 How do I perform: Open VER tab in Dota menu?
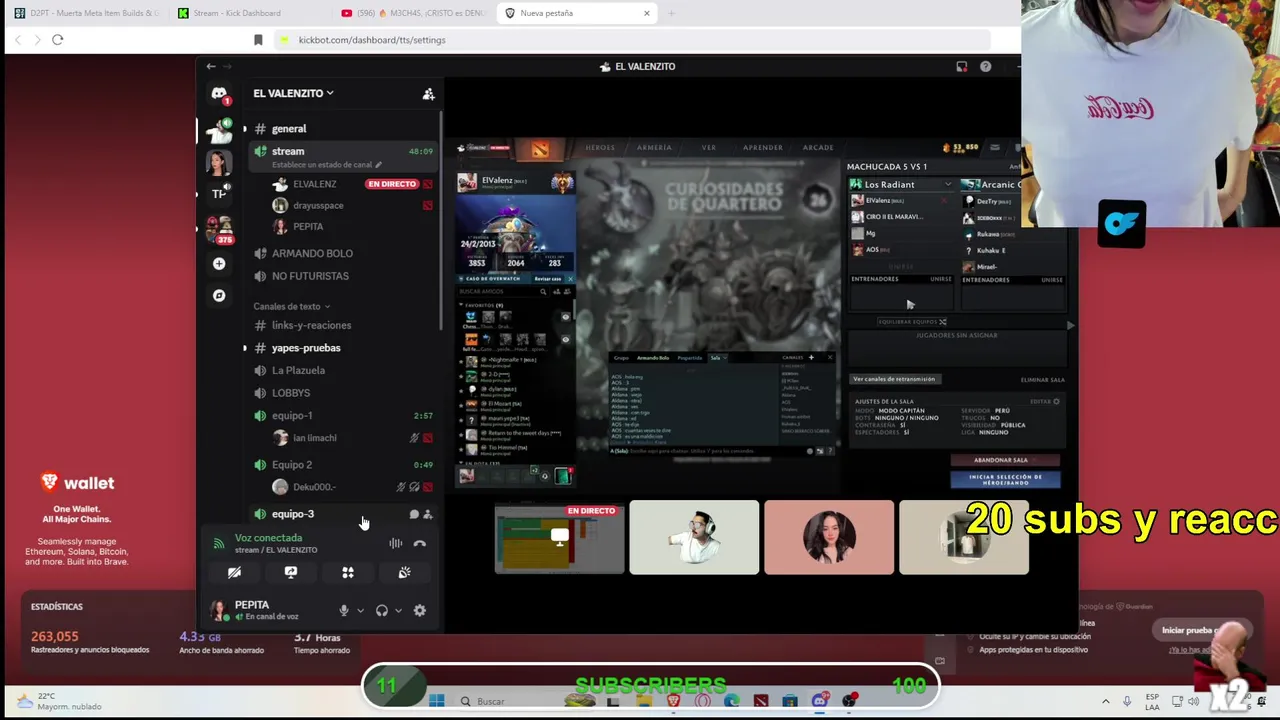708,148
